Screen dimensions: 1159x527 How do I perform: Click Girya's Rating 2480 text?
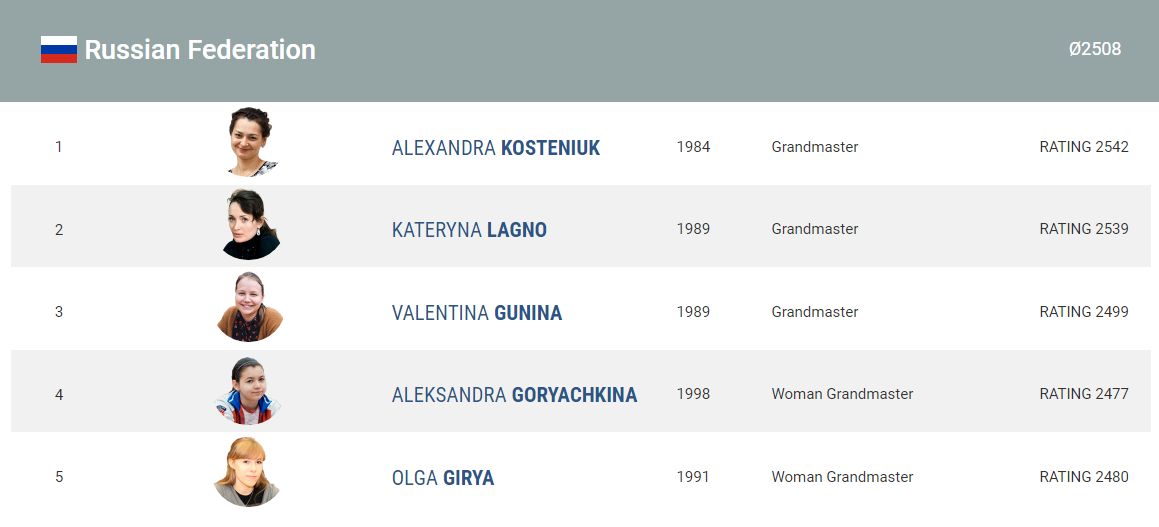1084,477
